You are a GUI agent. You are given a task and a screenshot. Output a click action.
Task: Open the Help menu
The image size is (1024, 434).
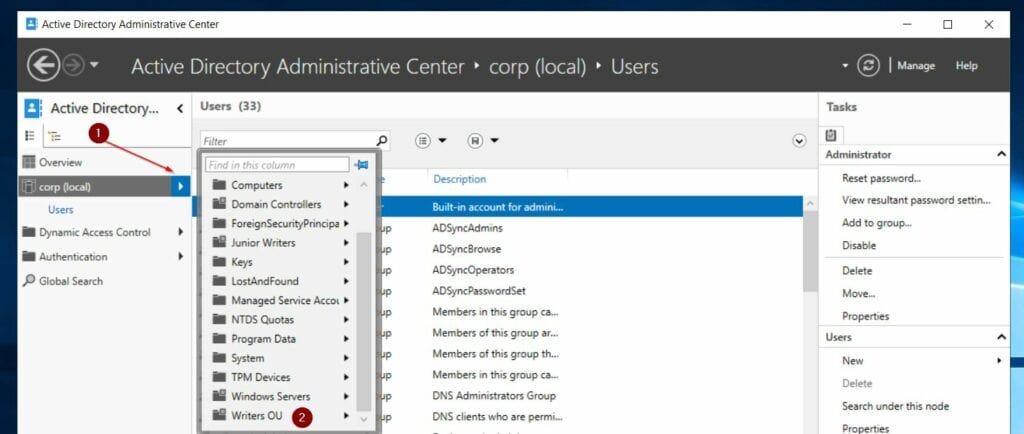967,65
